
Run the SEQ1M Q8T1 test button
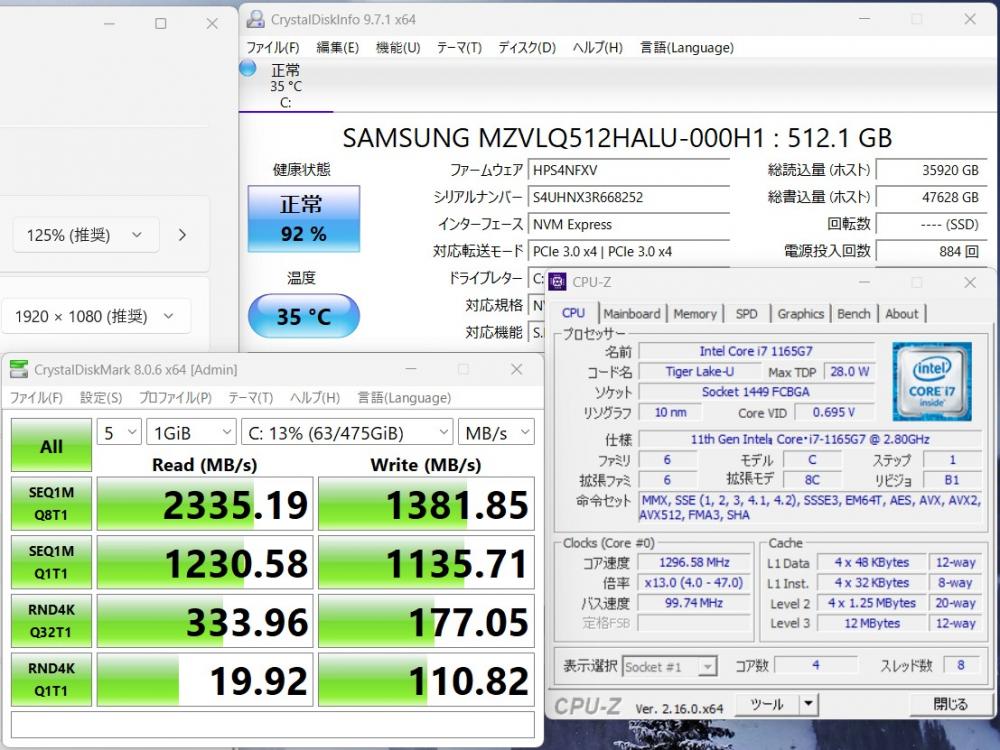(51, 505)
